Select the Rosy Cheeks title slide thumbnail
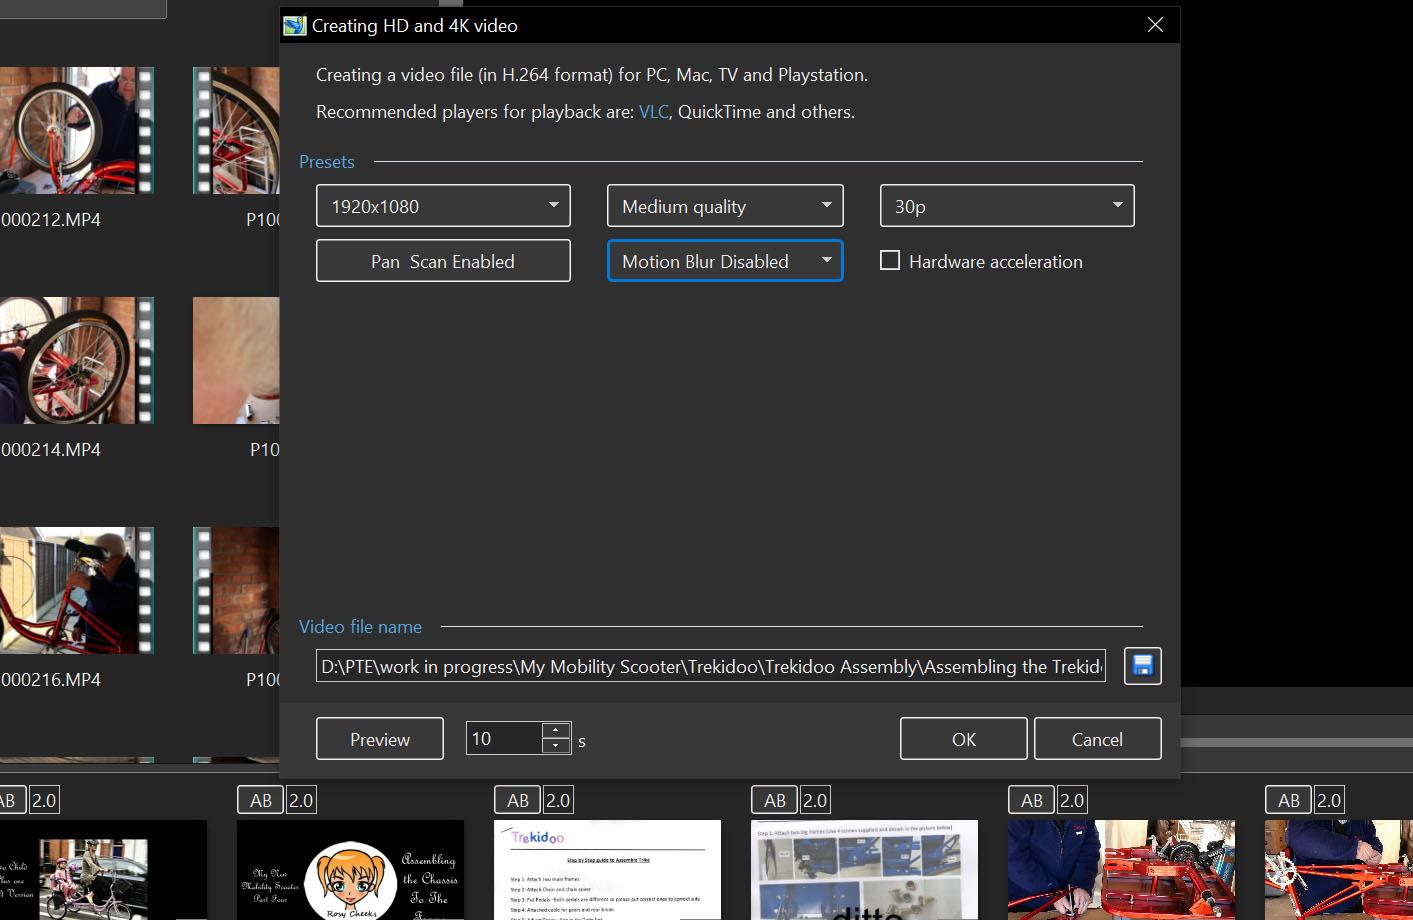This screenshot has height=920, width=1413. pyautogui.click(x=350, y=869)
